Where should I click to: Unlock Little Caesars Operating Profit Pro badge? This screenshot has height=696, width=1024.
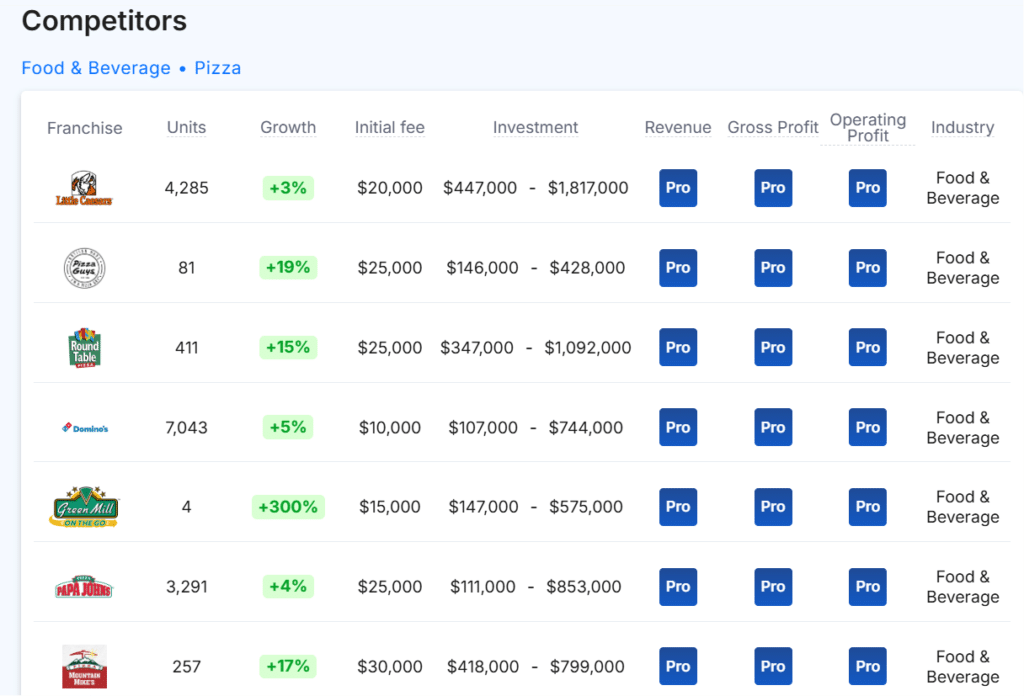coord(868,188)
